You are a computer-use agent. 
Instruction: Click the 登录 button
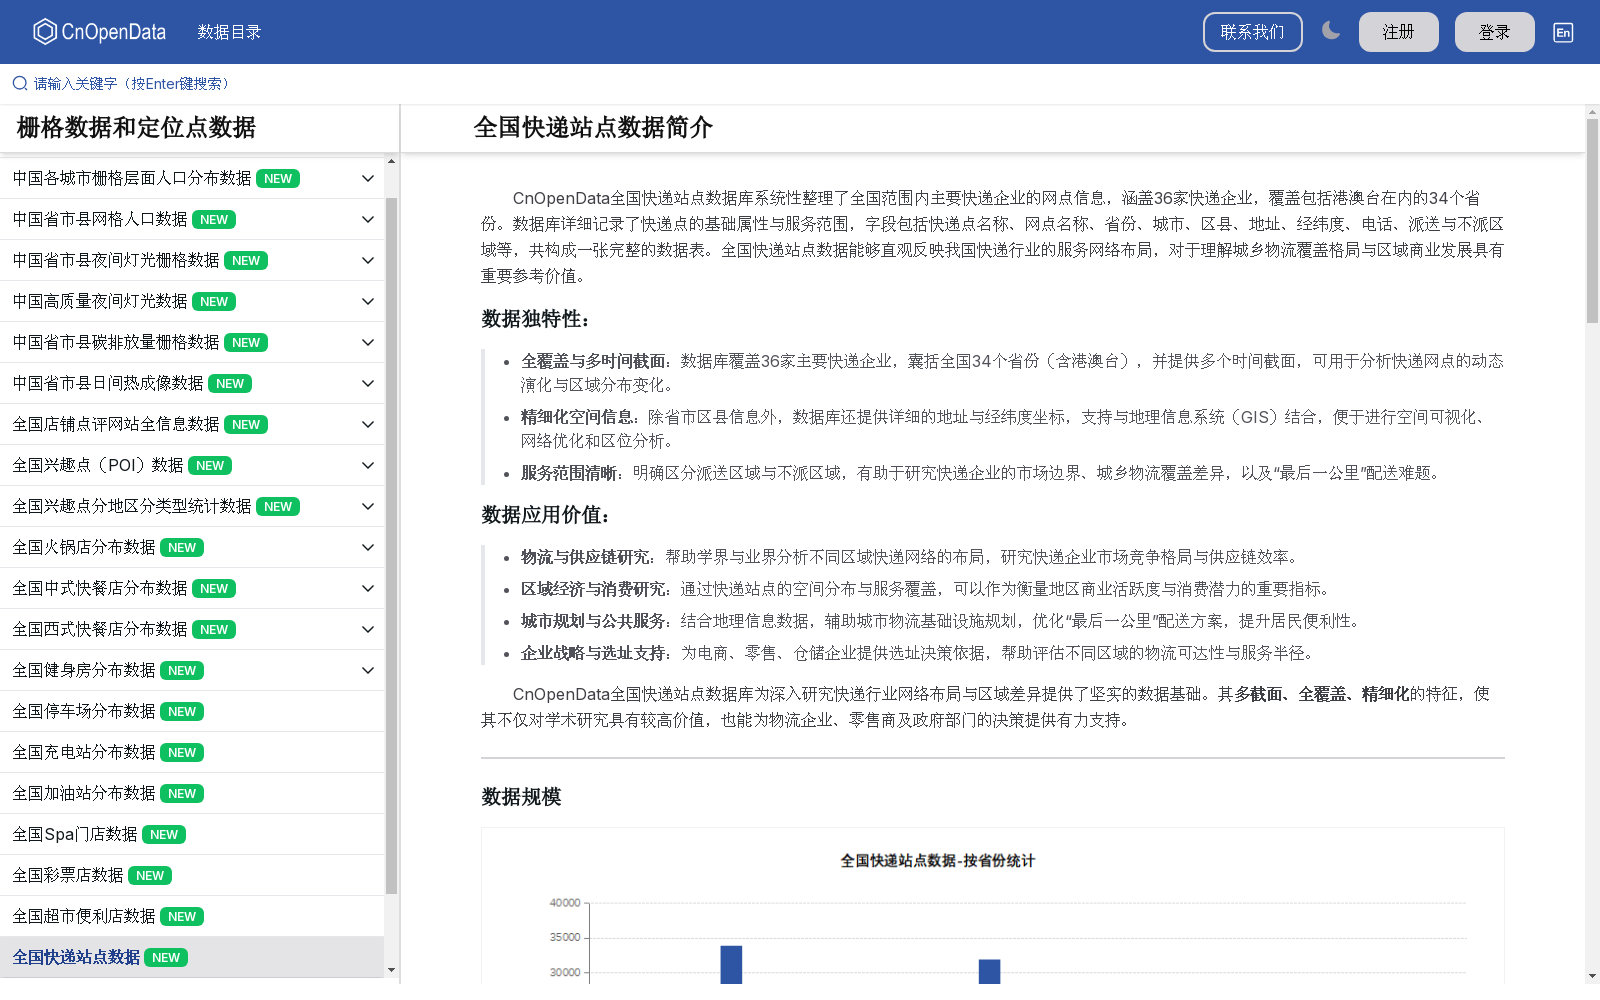[x=1494, y=32]
